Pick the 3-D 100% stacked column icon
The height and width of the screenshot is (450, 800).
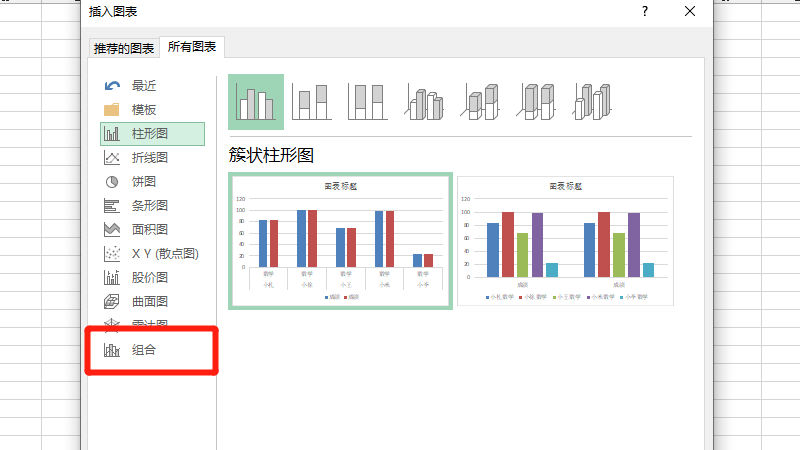[537, 102]
